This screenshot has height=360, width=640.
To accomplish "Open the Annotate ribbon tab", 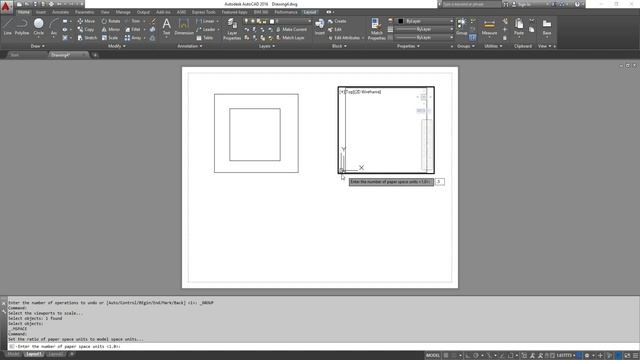I will [60, 12].
